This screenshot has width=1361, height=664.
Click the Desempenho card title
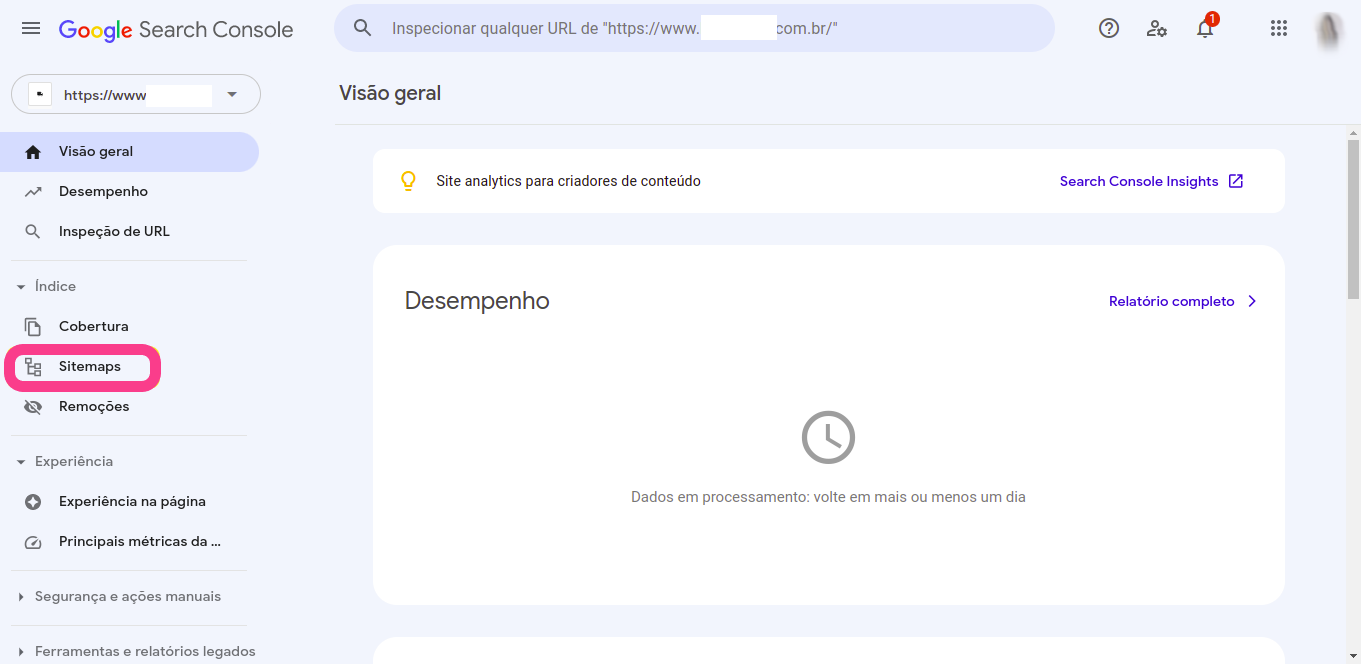click(x=477, y=301)
